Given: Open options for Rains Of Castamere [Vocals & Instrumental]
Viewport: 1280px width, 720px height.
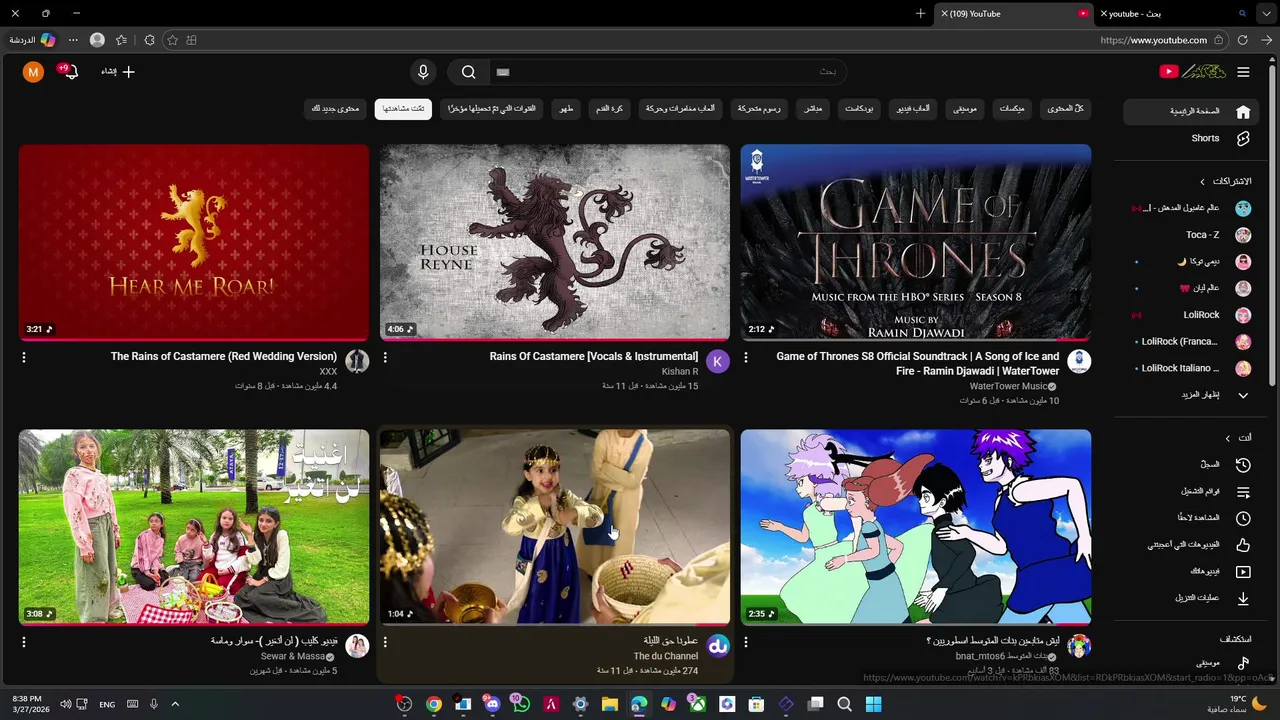Looking at the screenshot, I should point(385,357).
